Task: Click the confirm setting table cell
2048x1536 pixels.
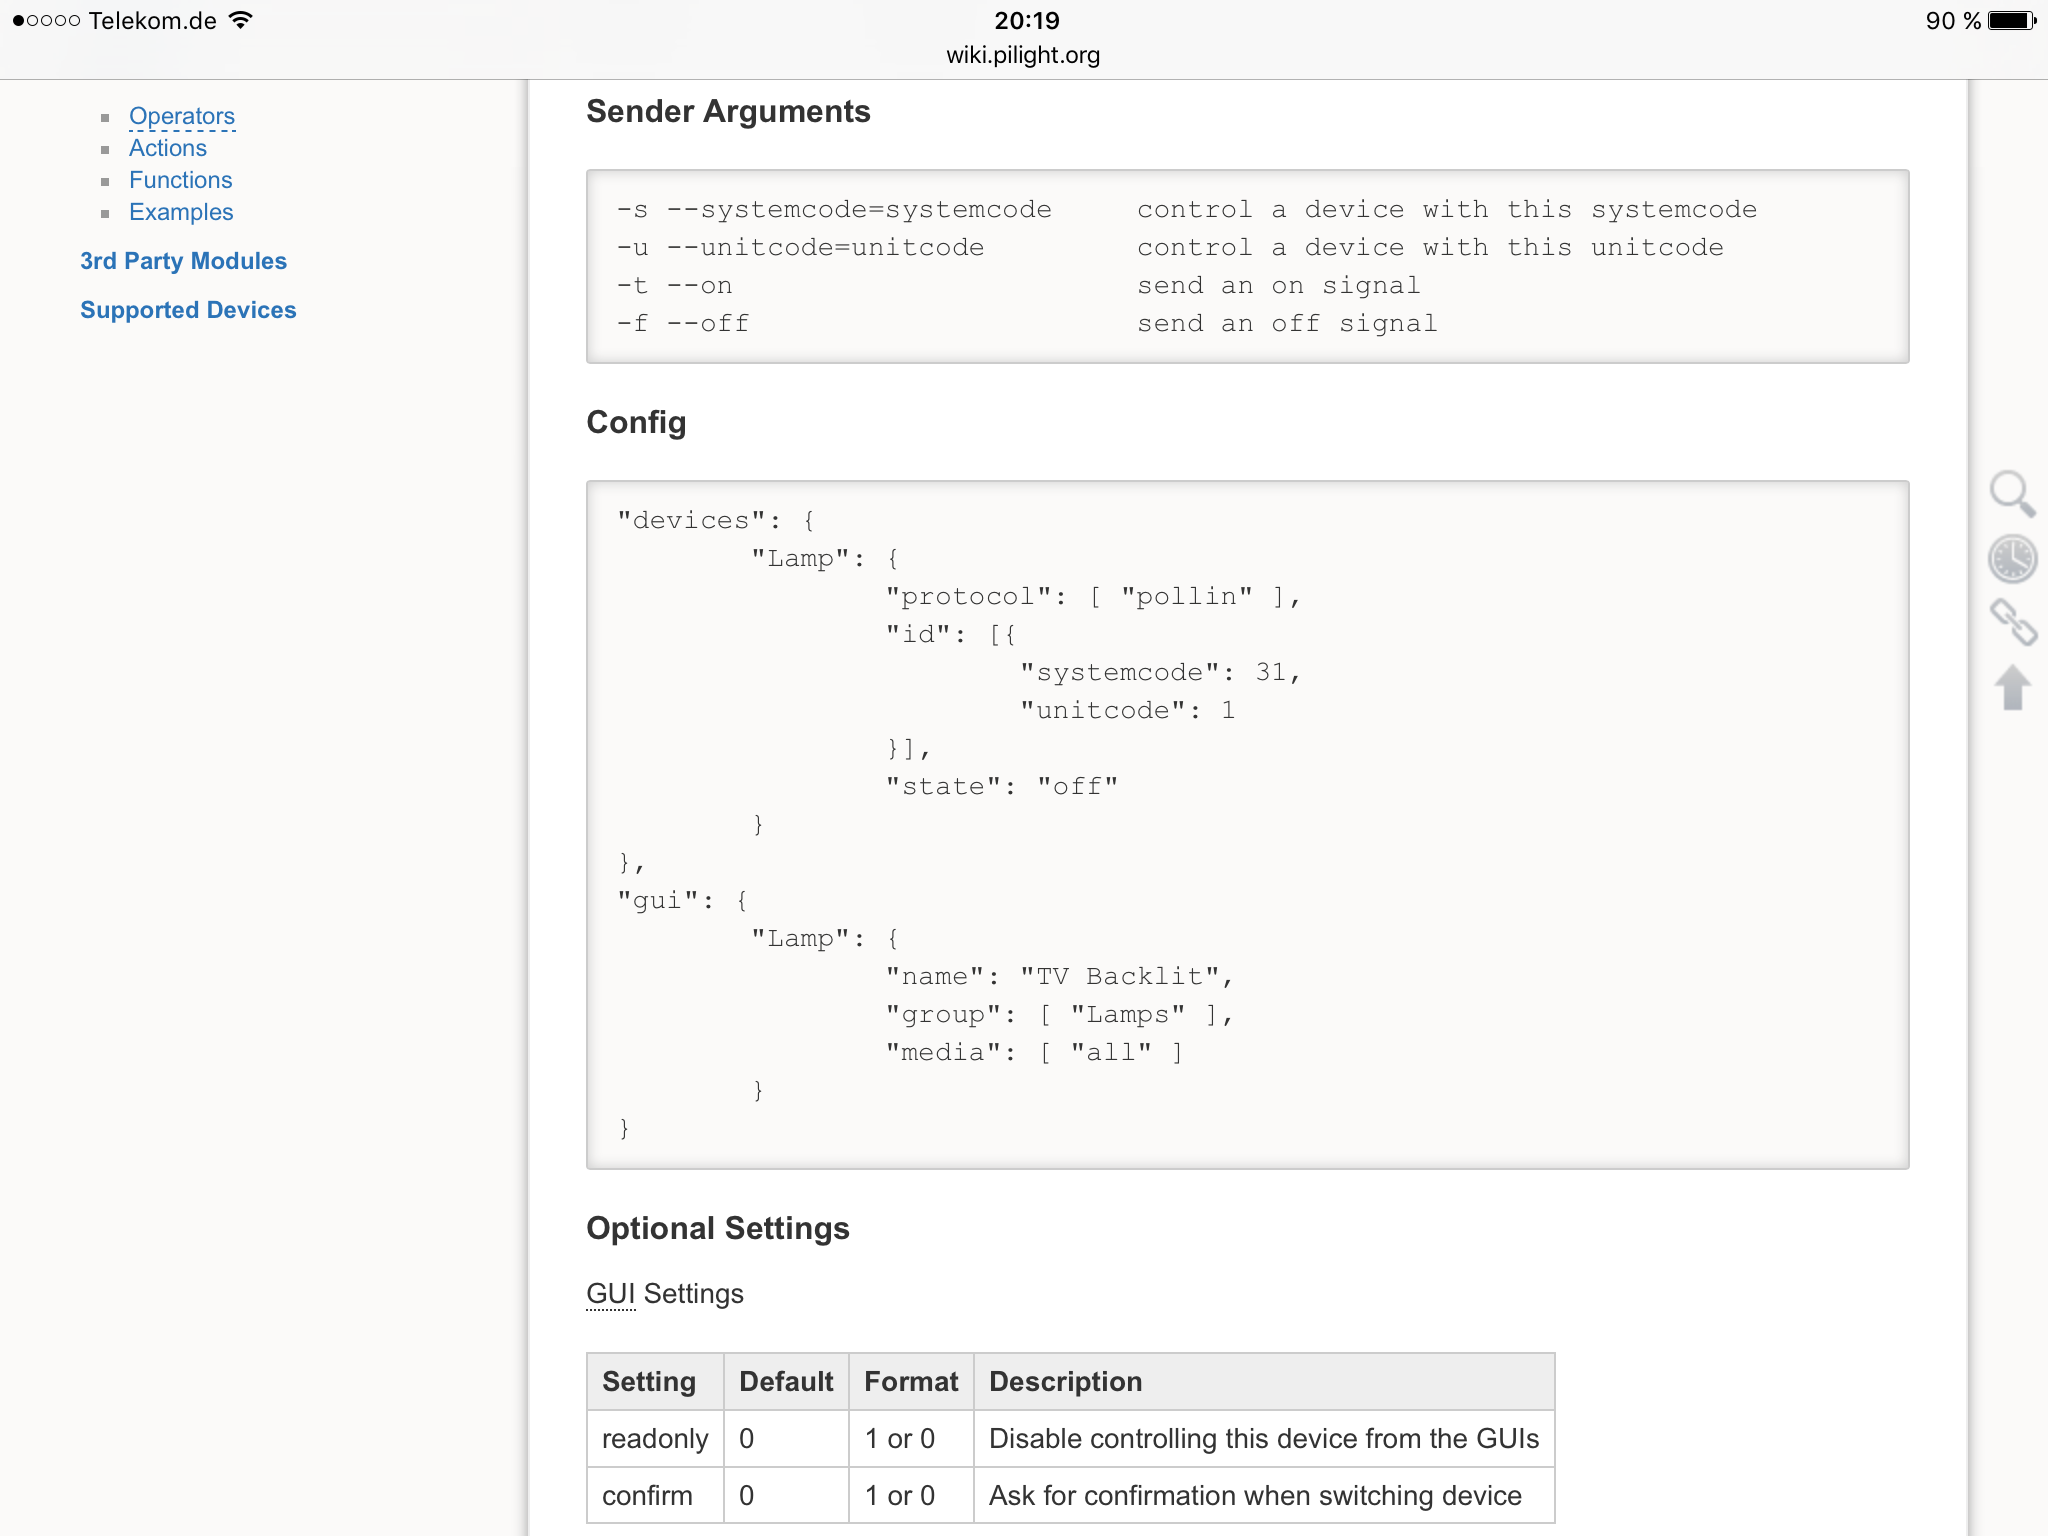Action: pyautogui.click(x=647, y=1496)
